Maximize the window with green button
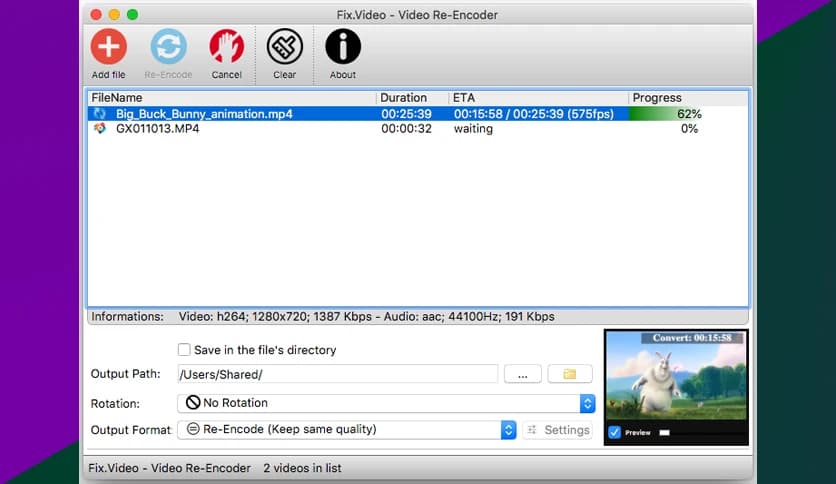The image size is (836, 484). tap(132, 15)
